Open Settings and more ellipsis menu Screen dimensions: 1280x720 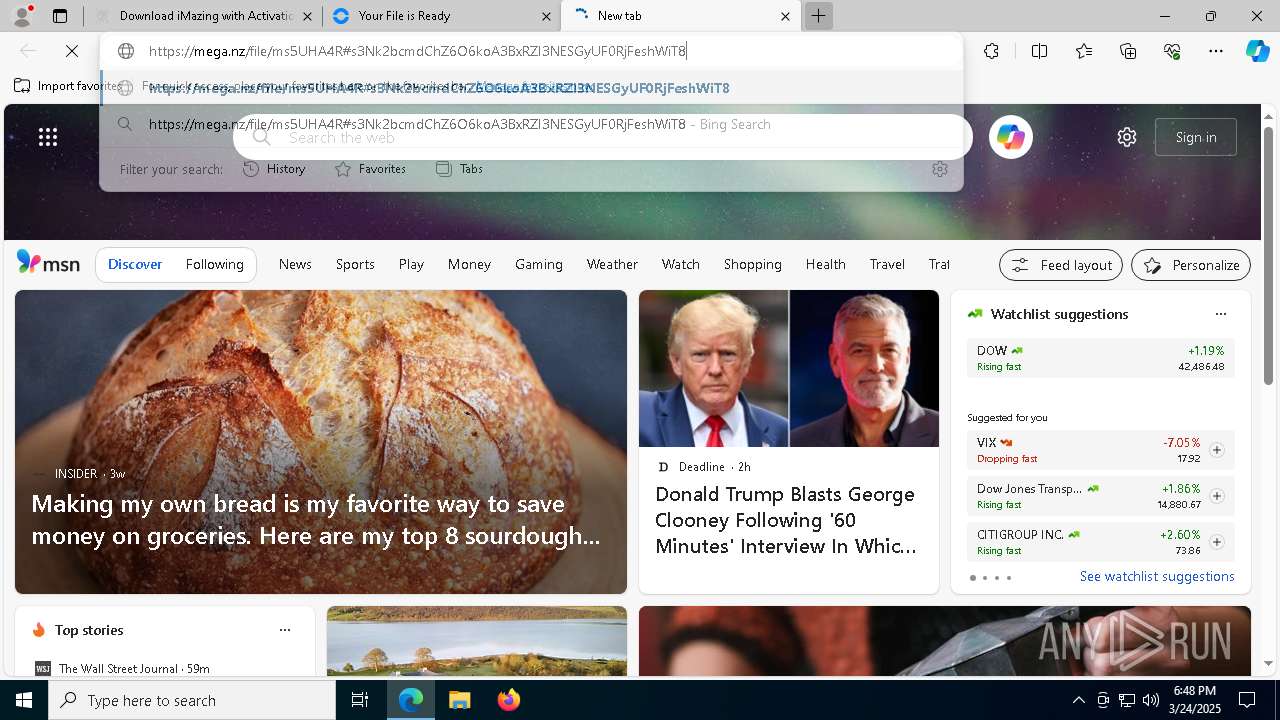[1216, 51]
